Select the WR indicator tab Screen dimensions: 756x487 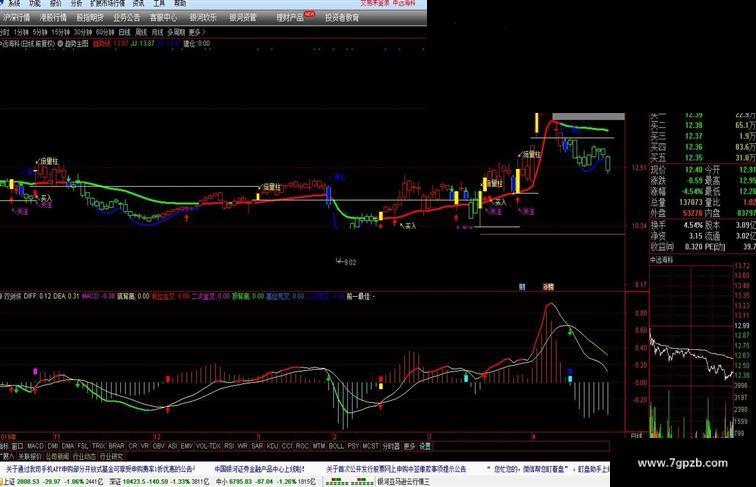(243, 446)
